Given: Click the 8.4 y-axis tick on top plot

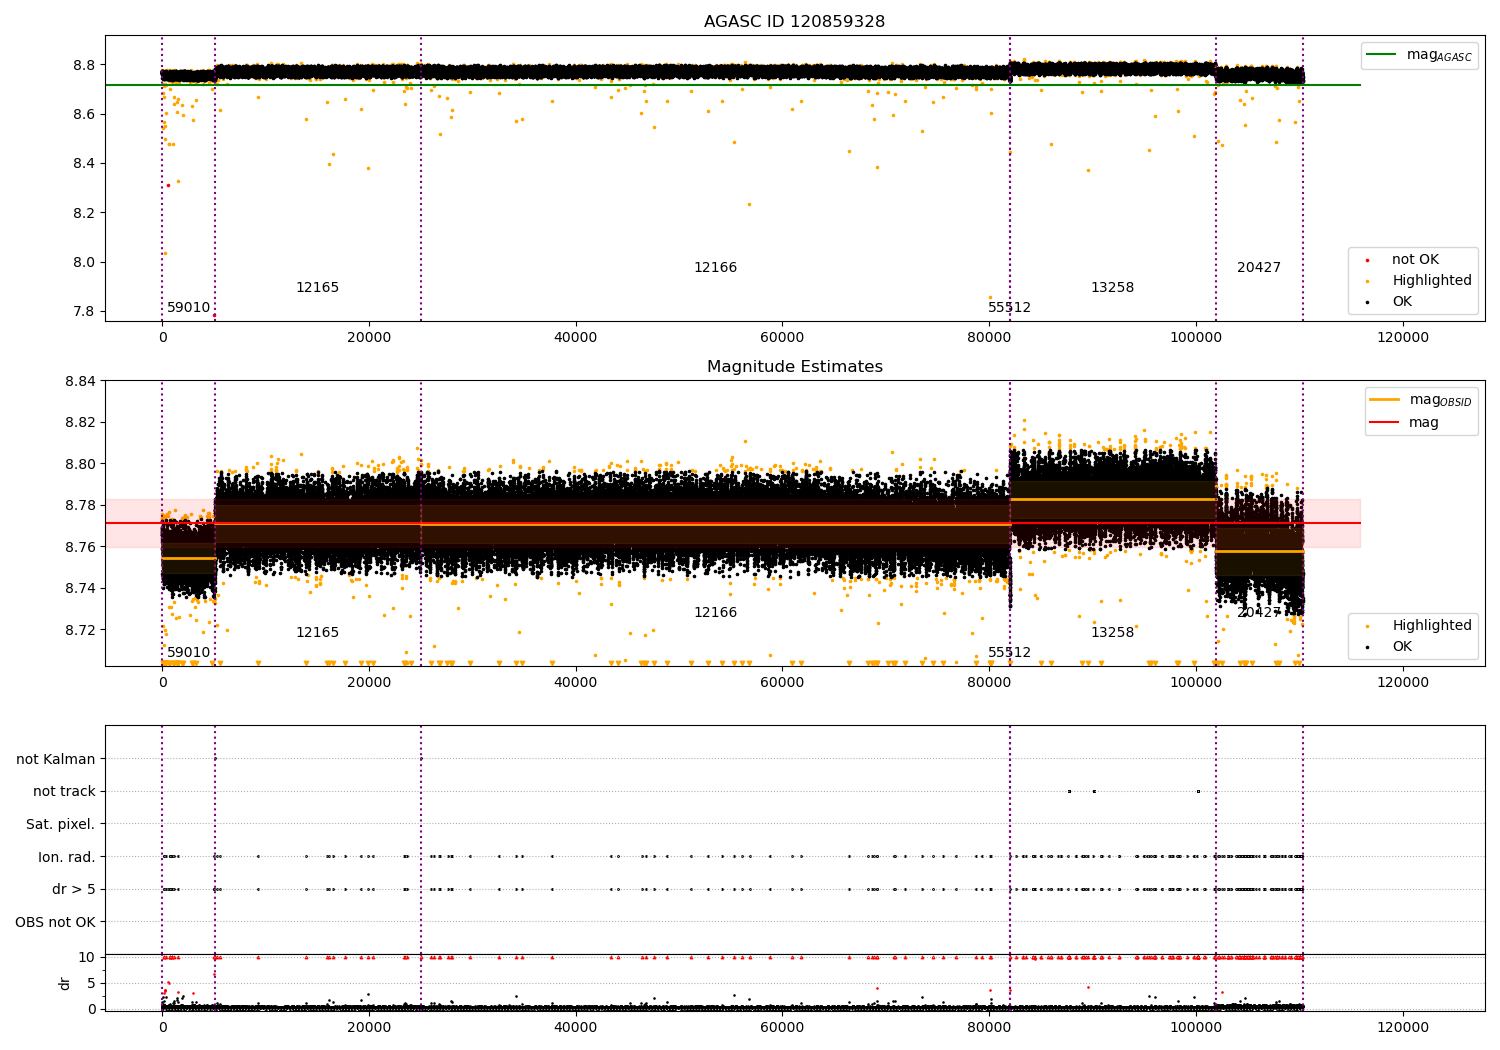Looking at the screenshot, I should (x=85, y=164).
